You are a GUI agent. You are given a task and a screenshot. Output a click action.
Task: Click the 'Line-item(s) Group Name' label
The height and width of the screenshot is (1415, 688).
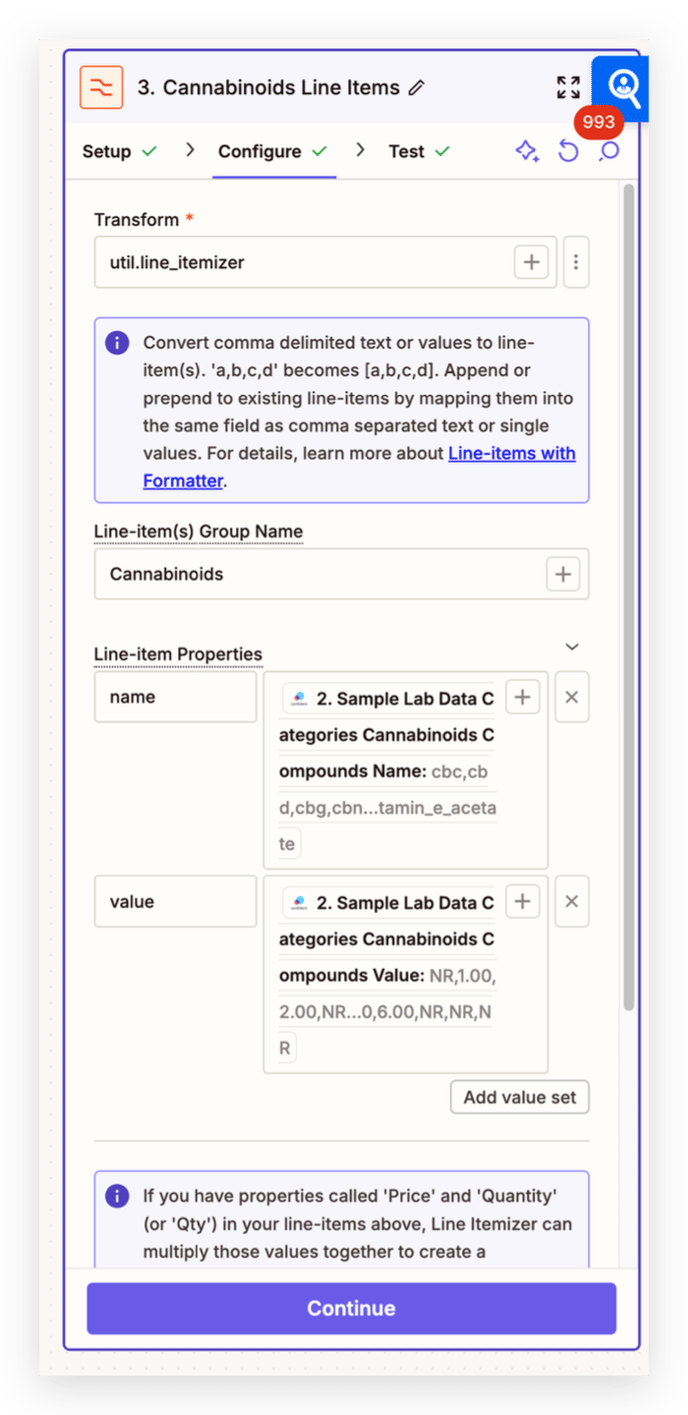[x=198, y=531]
